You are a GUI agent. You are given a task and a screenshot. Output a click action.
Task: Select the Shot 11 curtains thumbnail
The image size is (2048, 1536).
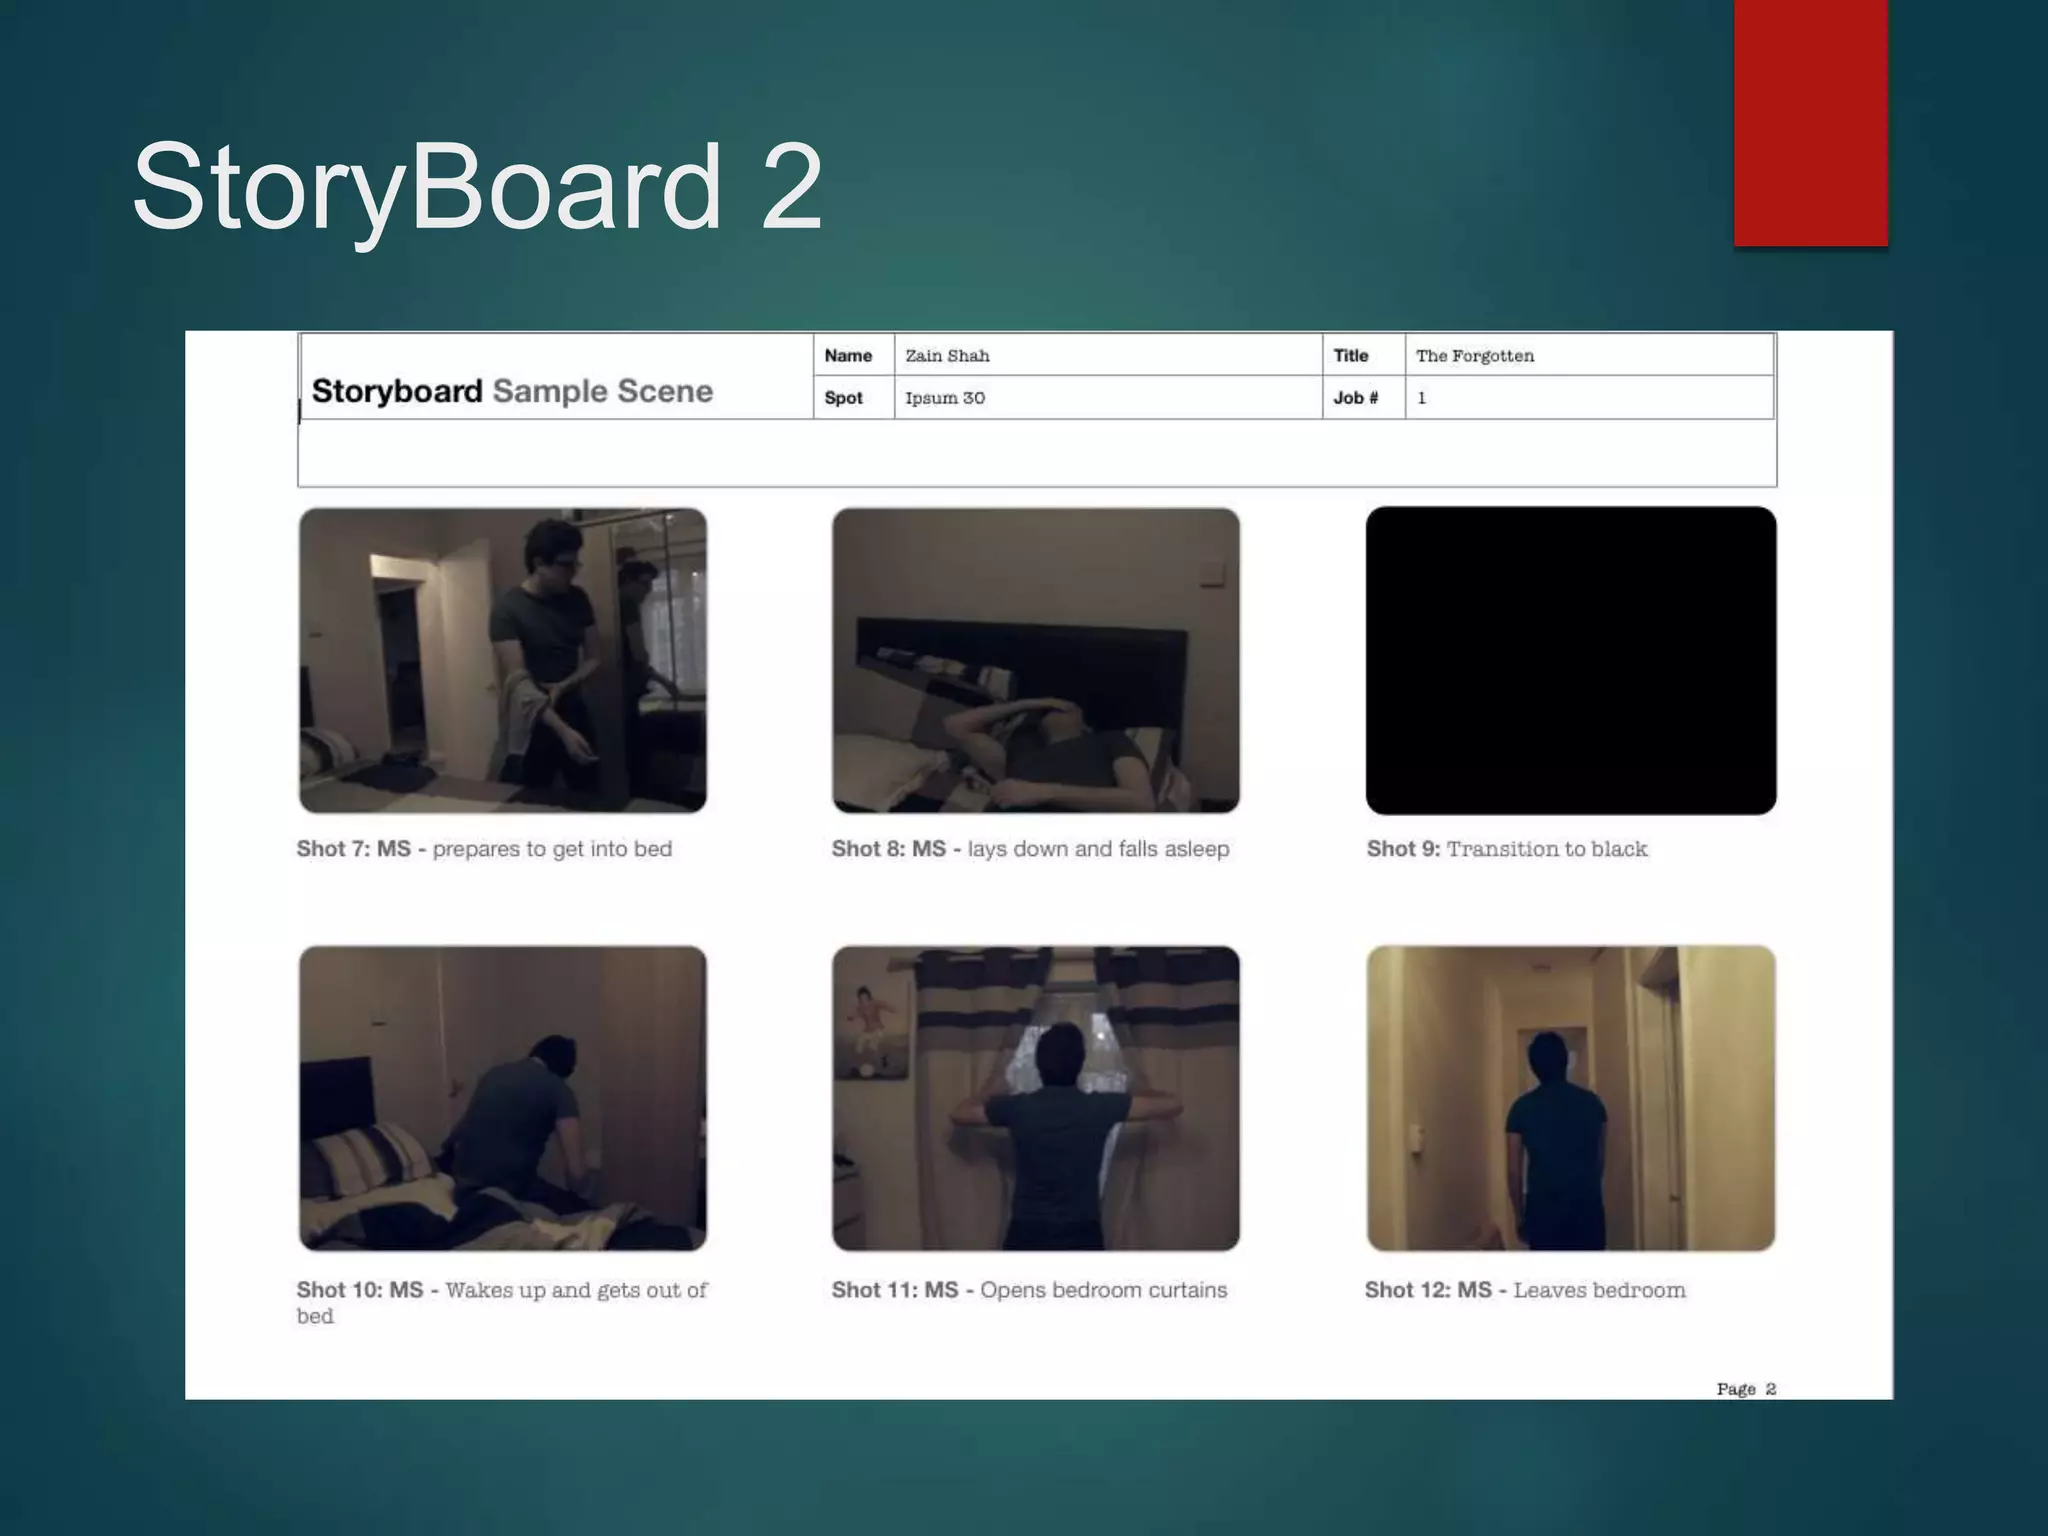click(x=1036, y=1098)
